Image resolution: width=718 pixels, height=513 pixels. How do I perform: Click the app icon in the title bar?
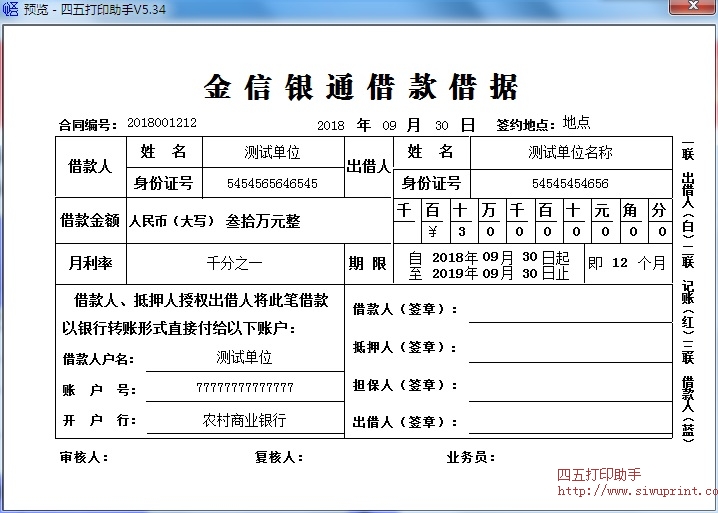(x=10, y=9)
